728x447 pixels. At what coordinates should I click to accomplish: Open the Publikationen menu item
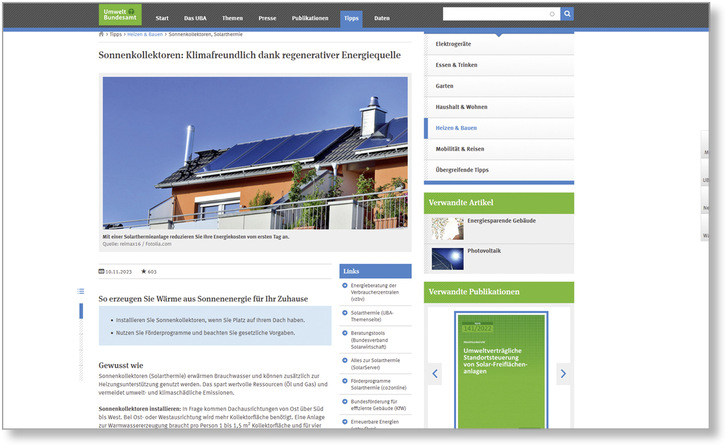(x=309, y=18)
